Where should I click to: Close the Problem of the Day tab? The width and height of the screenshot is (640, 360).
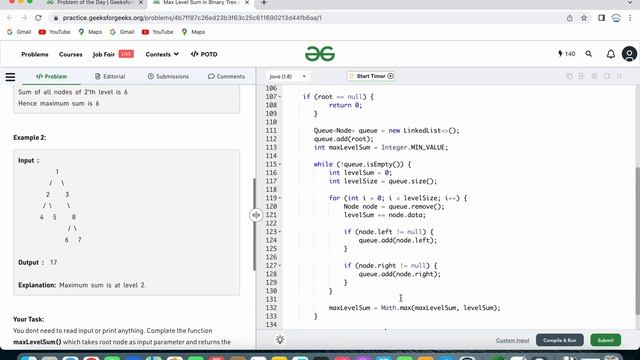[x=141, y=2]
